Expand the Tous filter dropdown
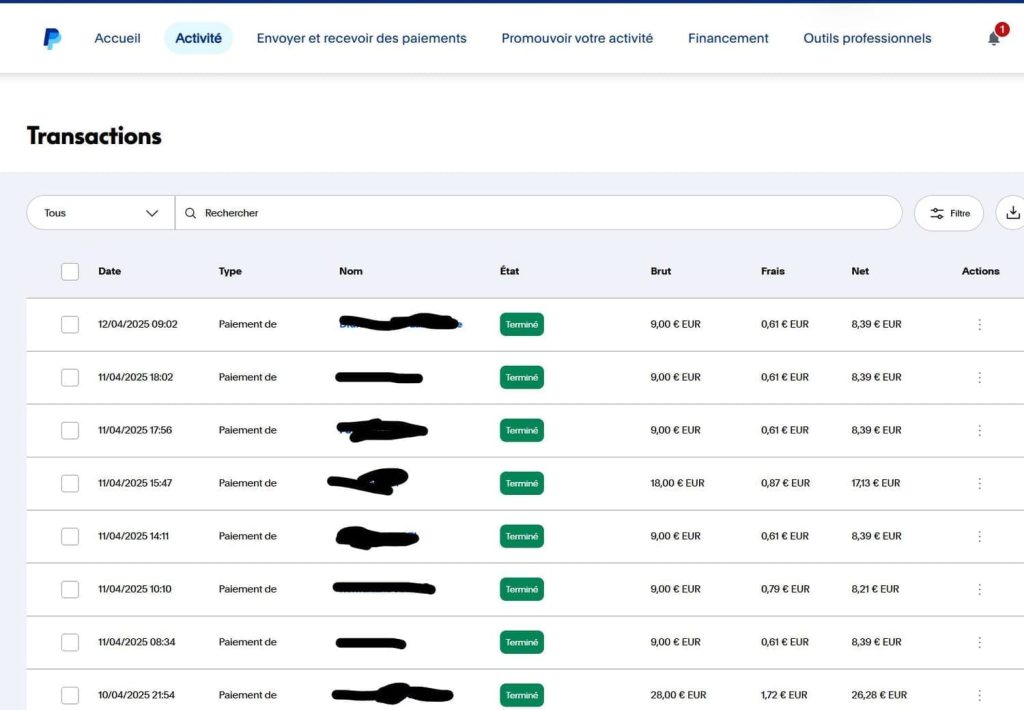1024x710 pixels. click(x=101, y=213)
